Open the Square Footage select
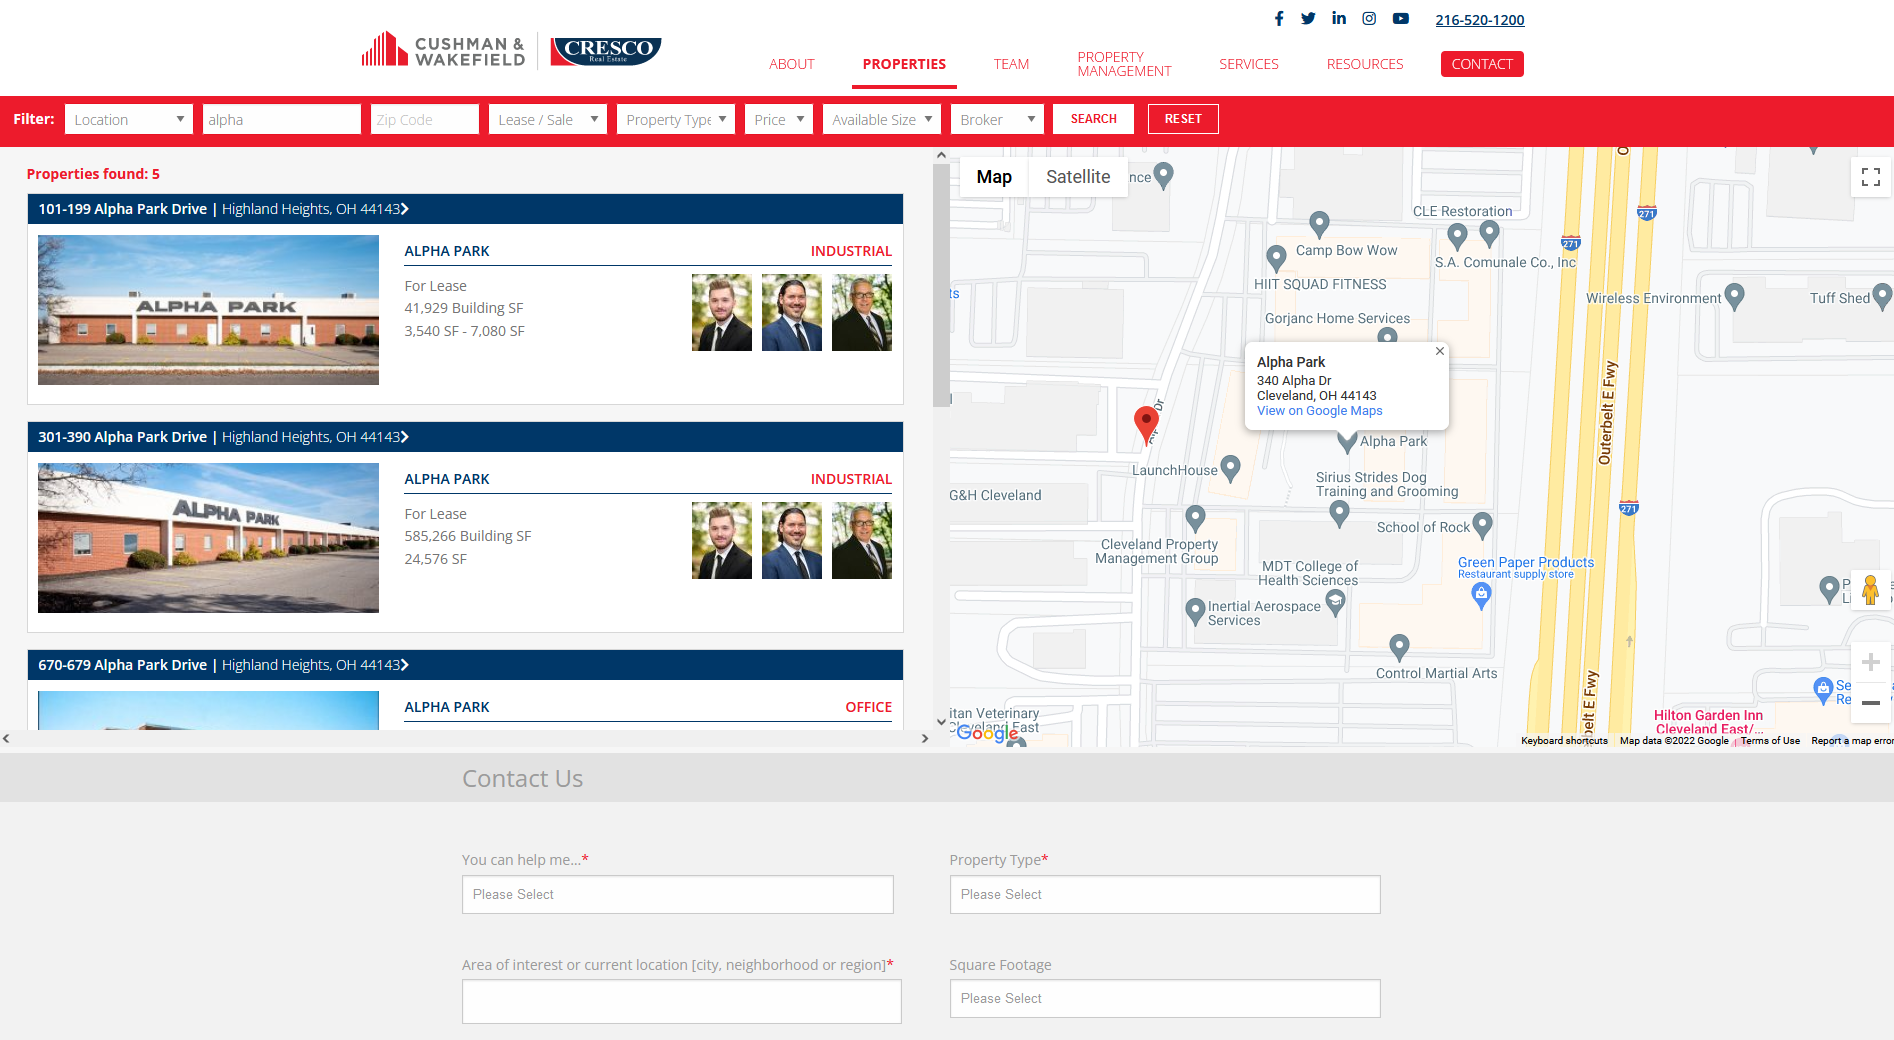Image resolution: width=1894 pixels, height=1040 pixels. click(x=1165, y=998)
